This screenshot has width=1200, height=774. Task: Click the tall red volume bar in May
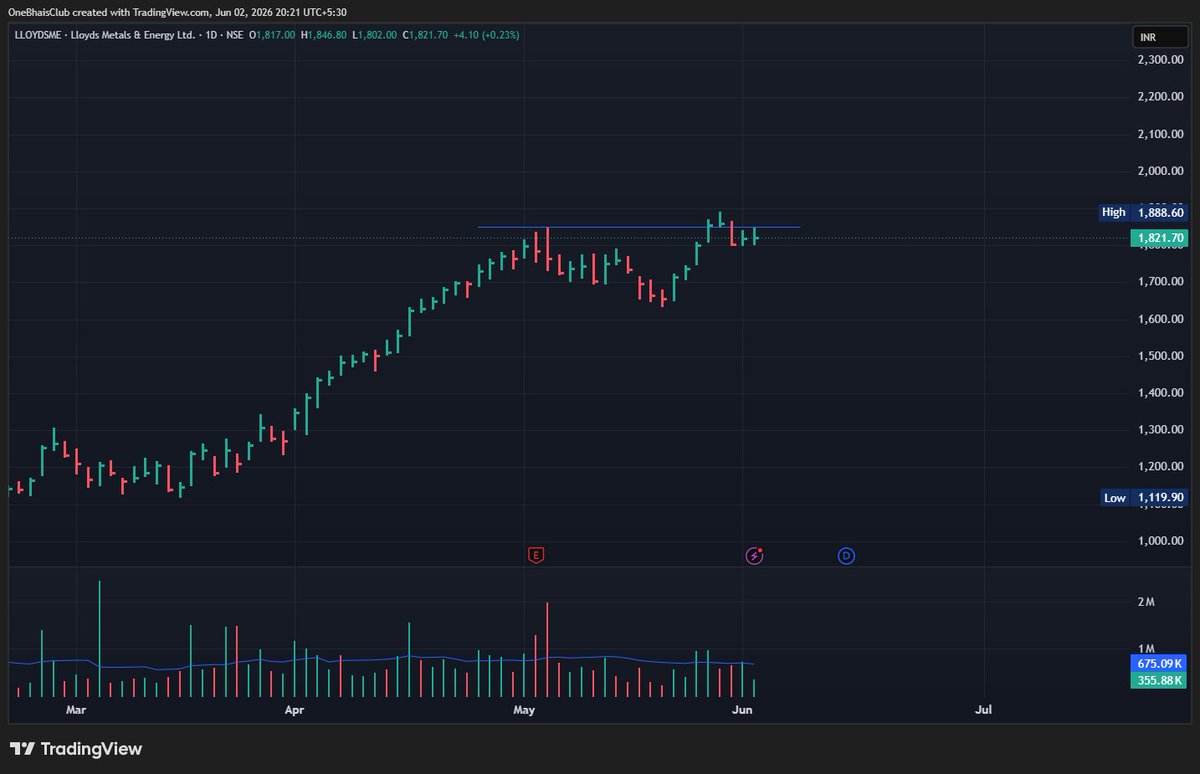click(x=547, y=650)
